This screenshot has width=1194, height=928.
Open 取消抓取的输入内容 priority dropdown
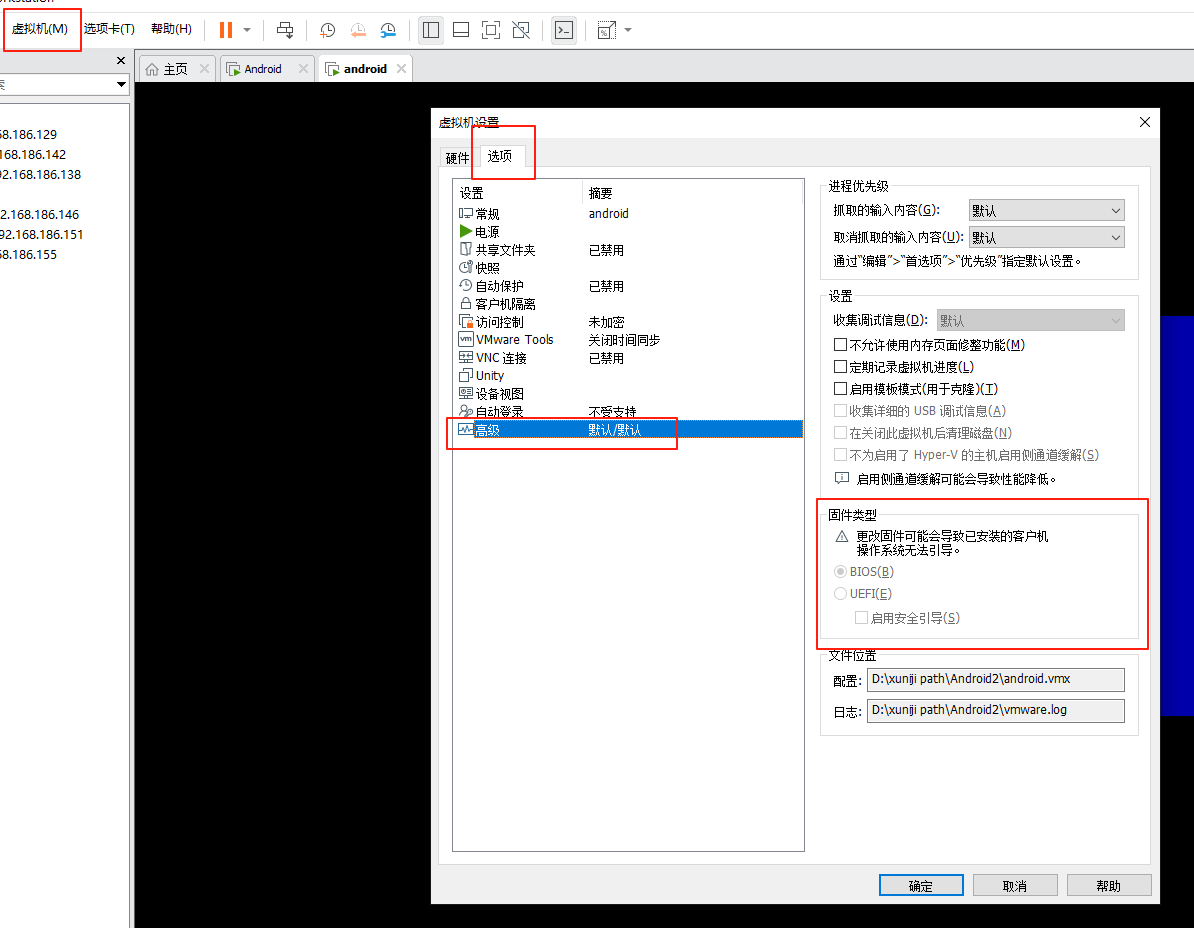click(1046, 238)
